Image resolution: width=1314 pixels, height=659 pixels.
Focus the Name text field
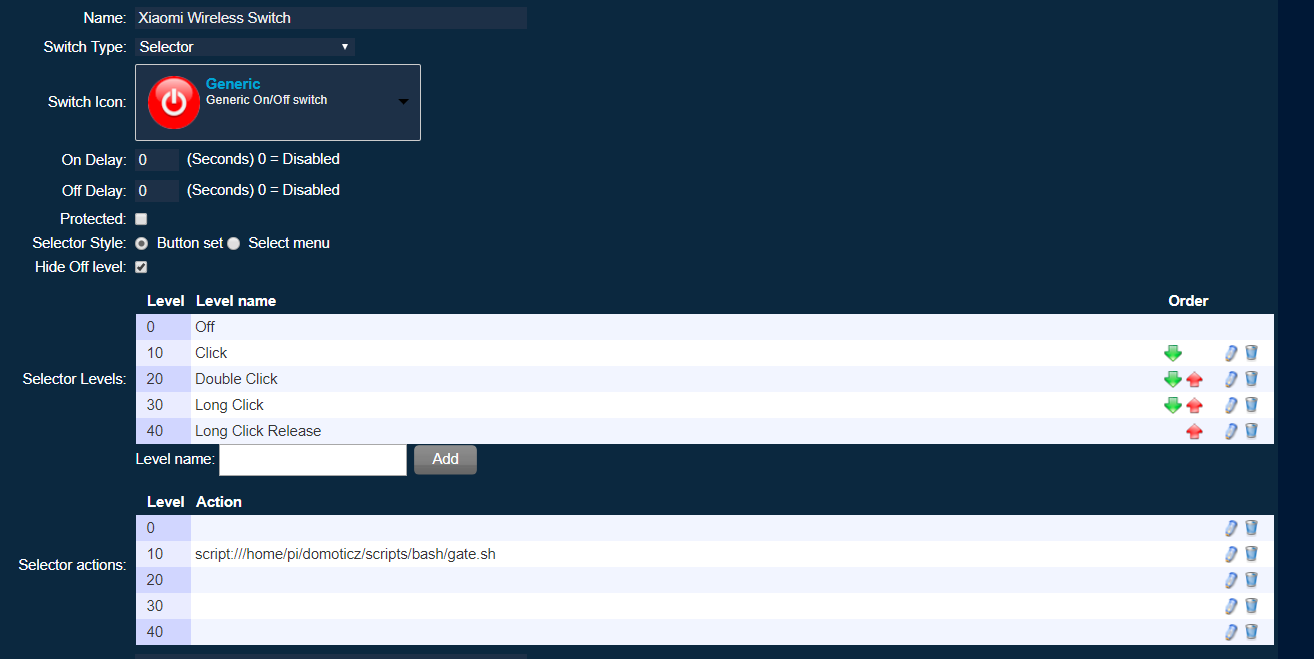(x=331, y=18)
